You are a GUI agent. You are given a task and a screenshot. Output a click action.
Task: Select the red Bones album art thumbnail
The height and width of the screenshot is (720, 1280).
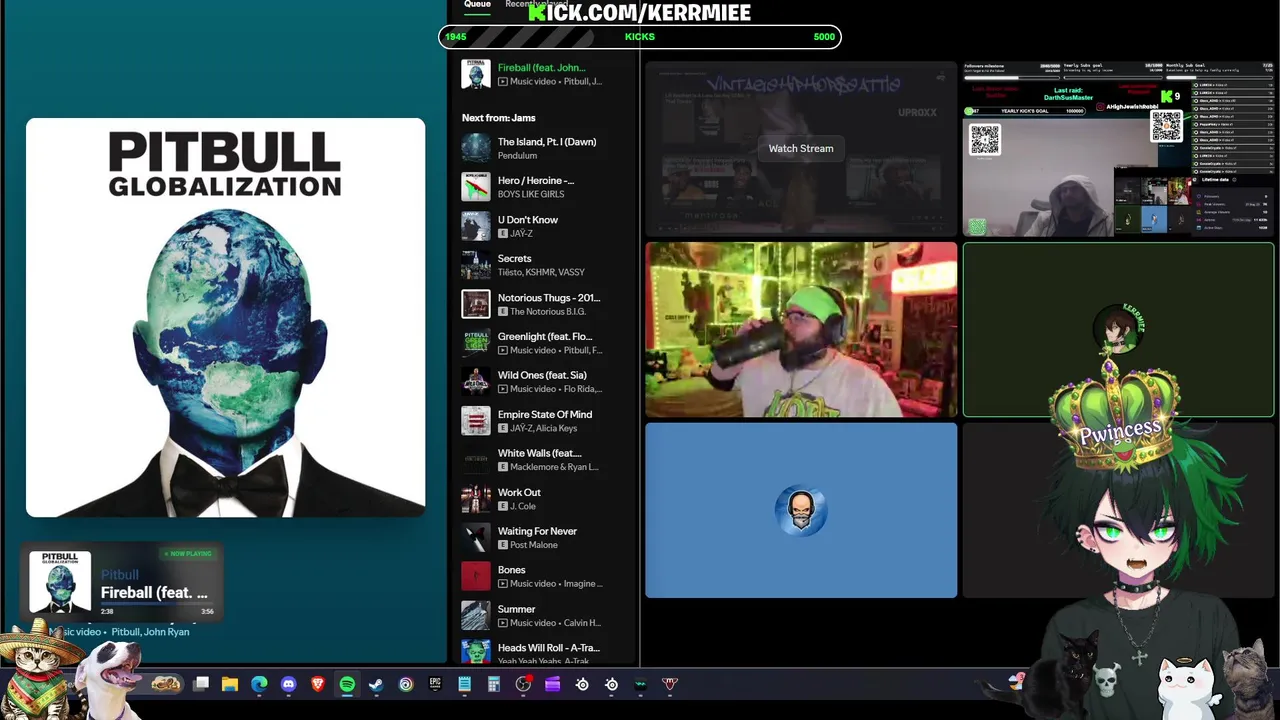coord(476,576)
